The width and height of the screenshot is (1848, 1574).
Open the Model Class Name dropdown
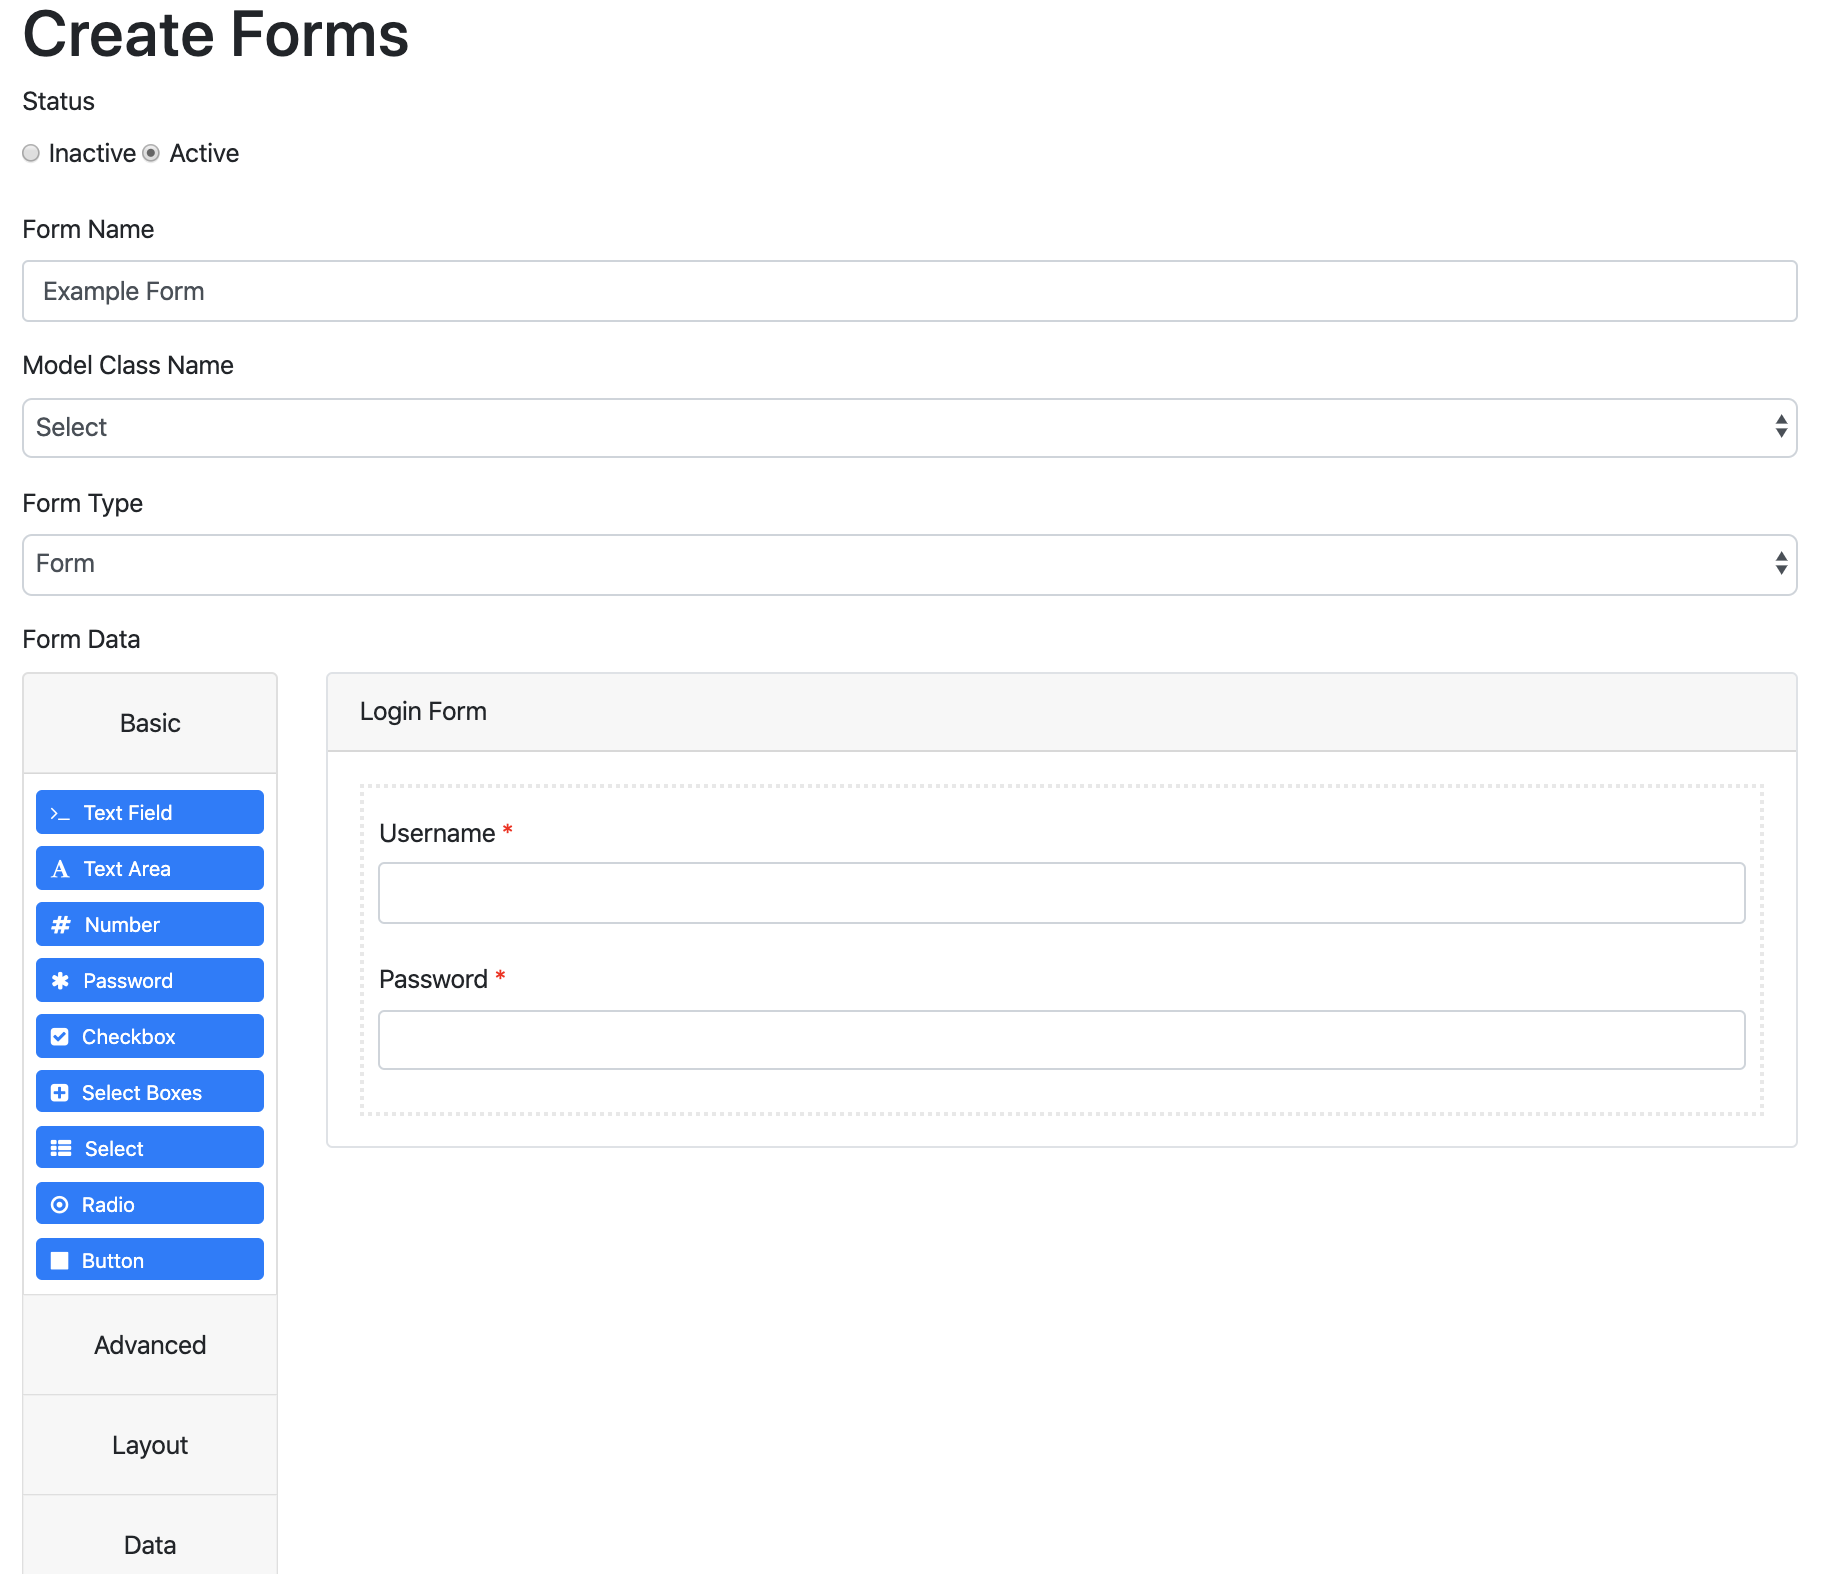click(x=910, y=428)
